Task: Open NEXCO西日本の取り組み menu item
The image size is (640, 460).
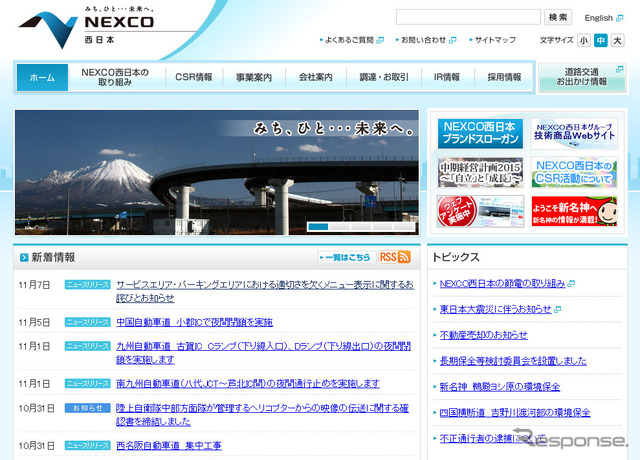Action: click(116, 77)
